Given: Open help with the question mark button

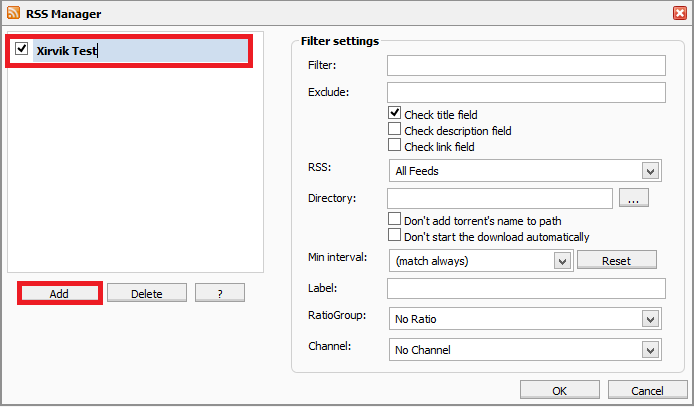Looking at the screenshot, I should 219,293.
